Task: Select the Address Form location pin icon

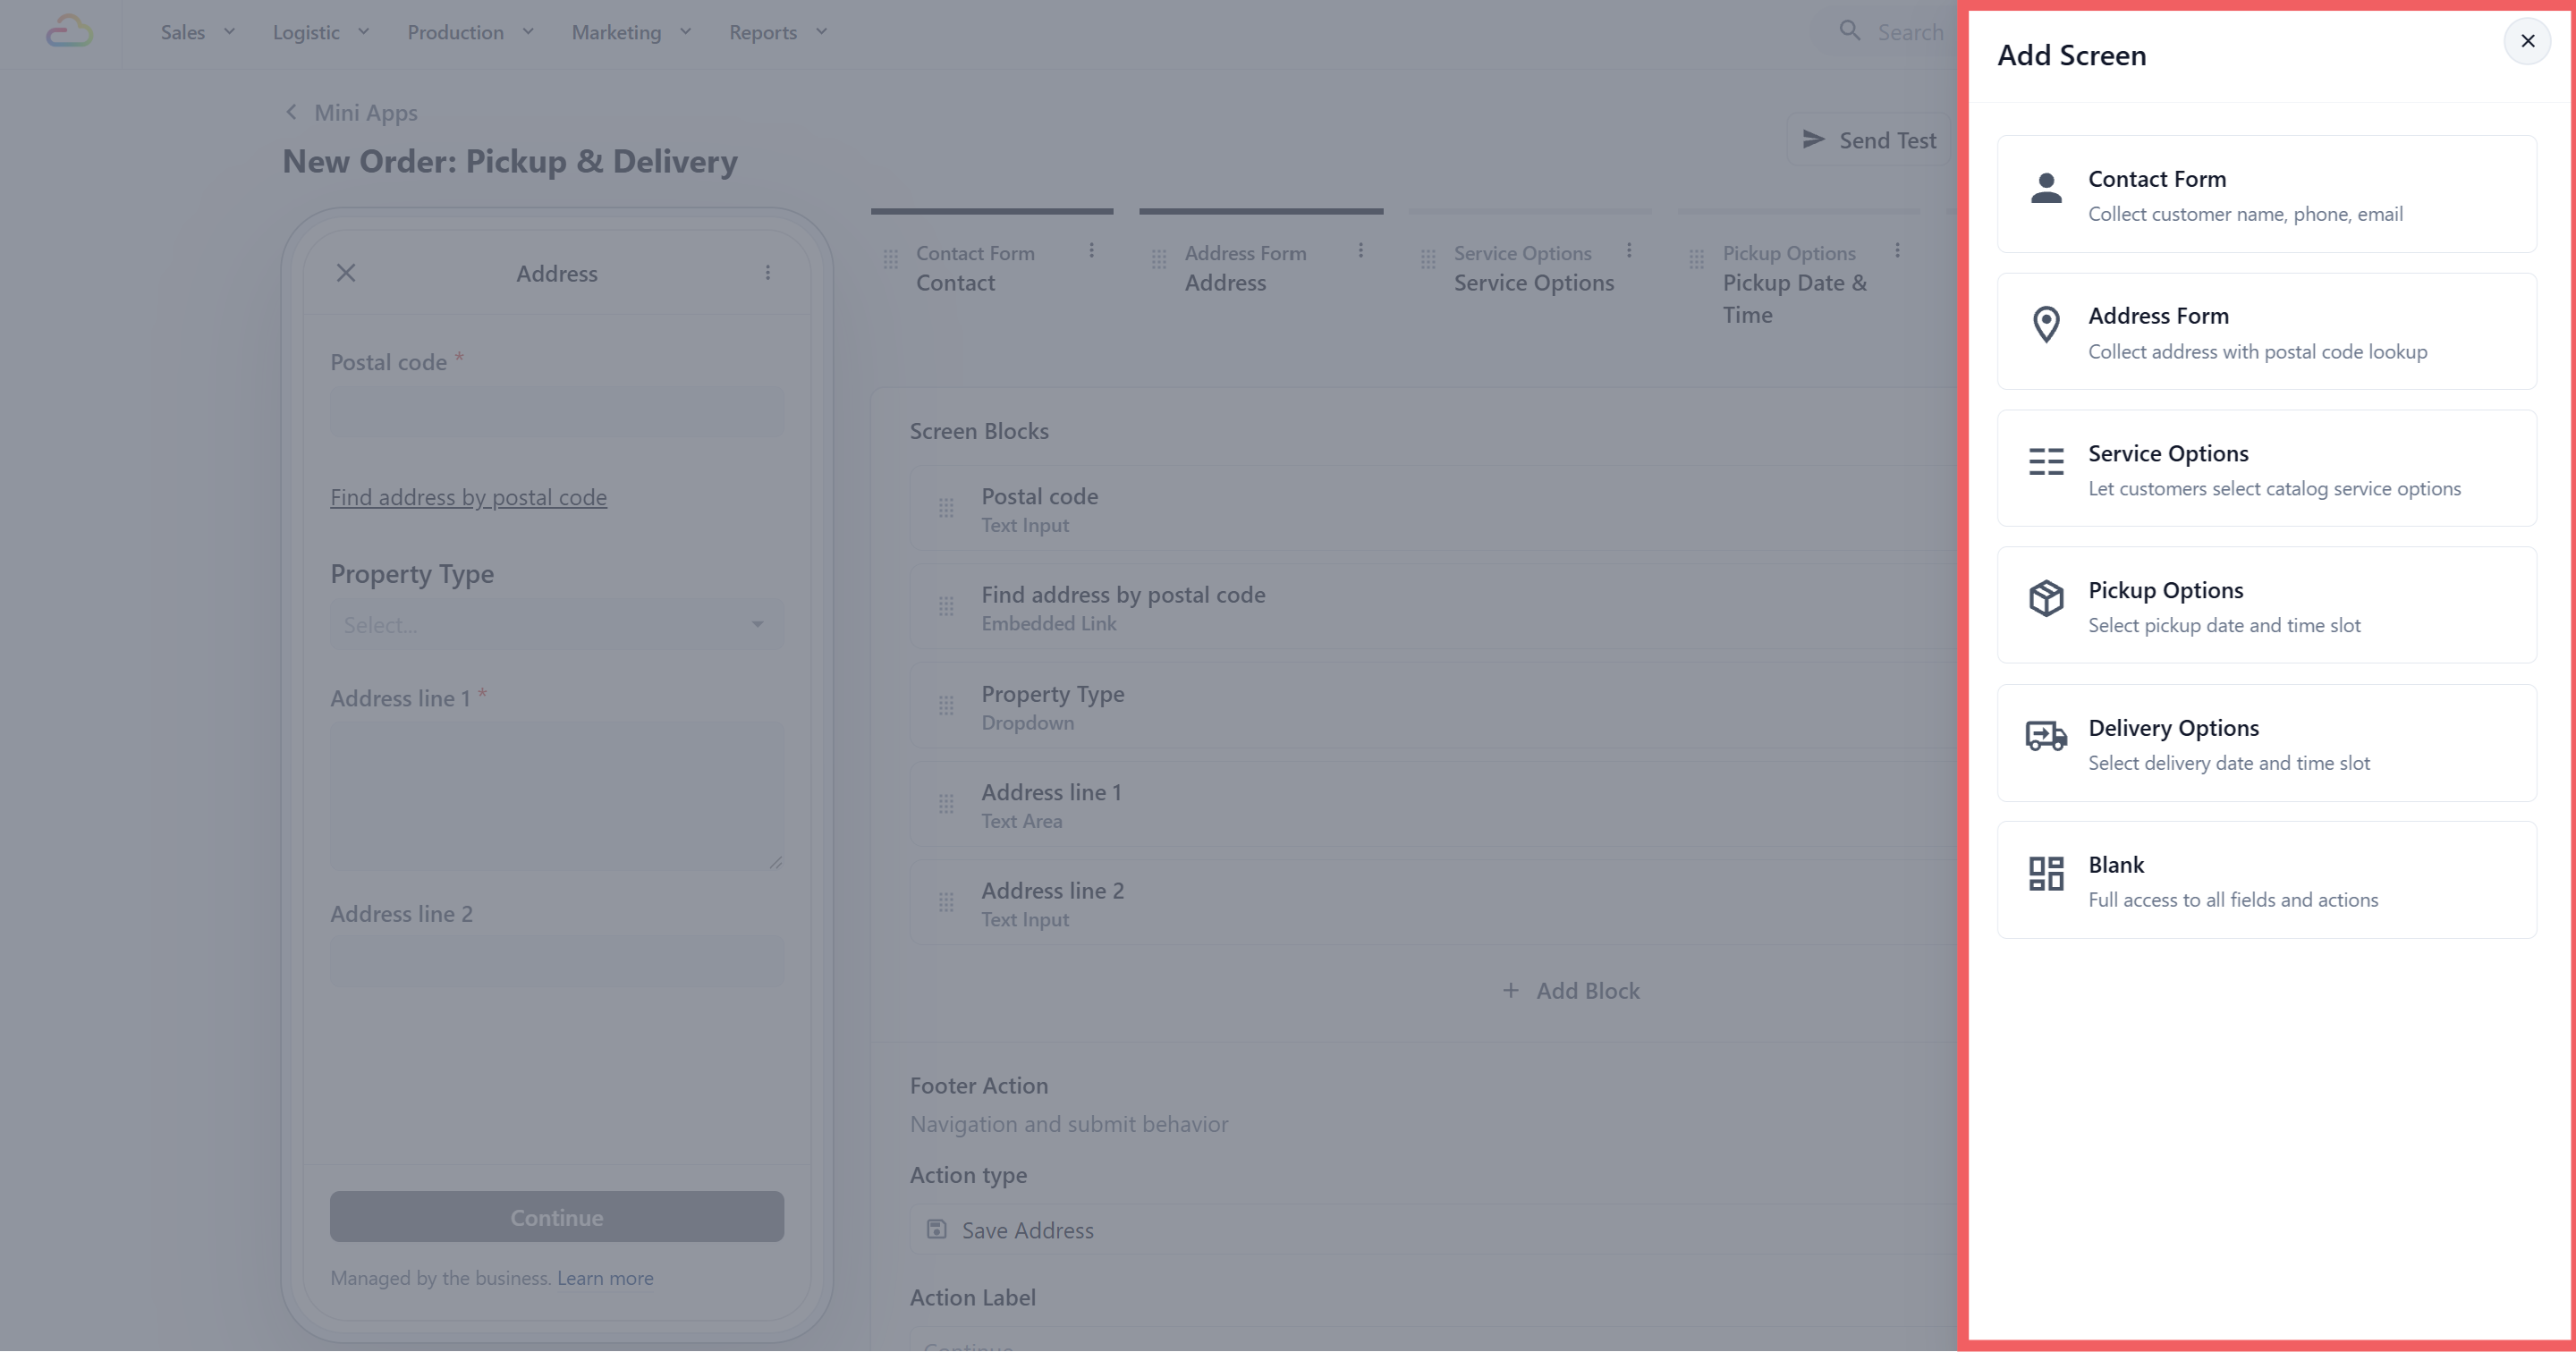Action: [x=2046, y=325]
